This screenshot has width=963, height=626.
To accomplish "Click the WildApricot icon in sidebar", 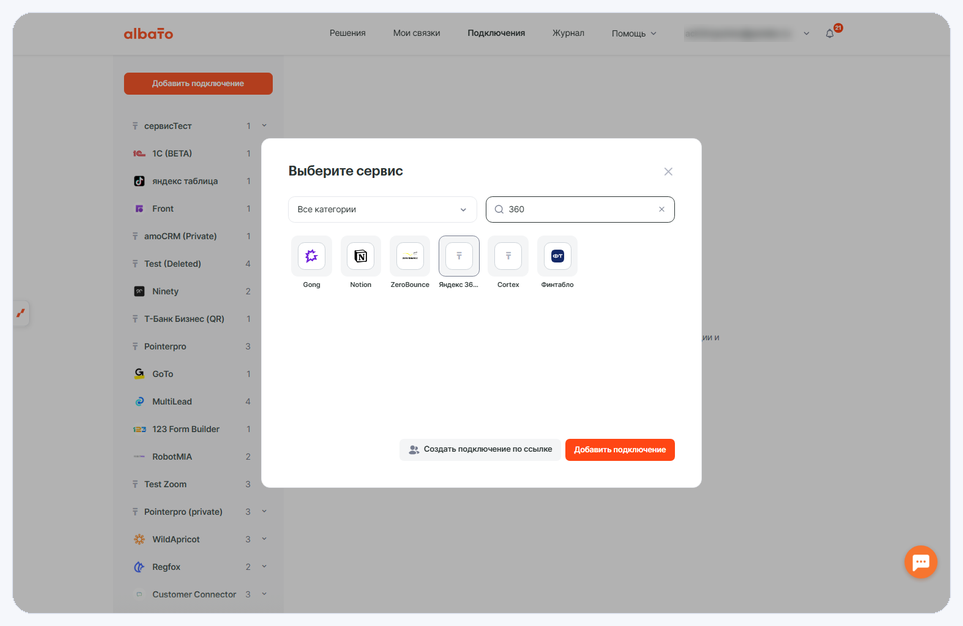I will (139, 539).
